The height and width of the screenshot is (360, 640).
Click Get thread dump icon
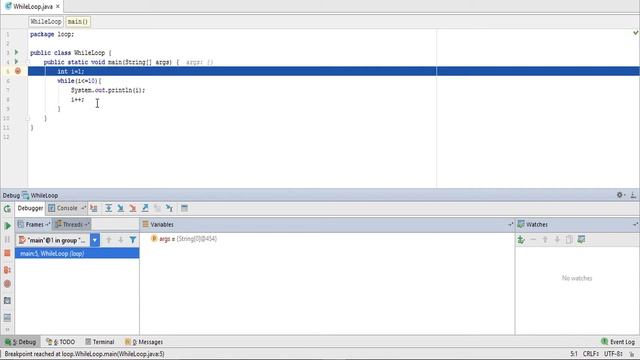tap(7, 301)
